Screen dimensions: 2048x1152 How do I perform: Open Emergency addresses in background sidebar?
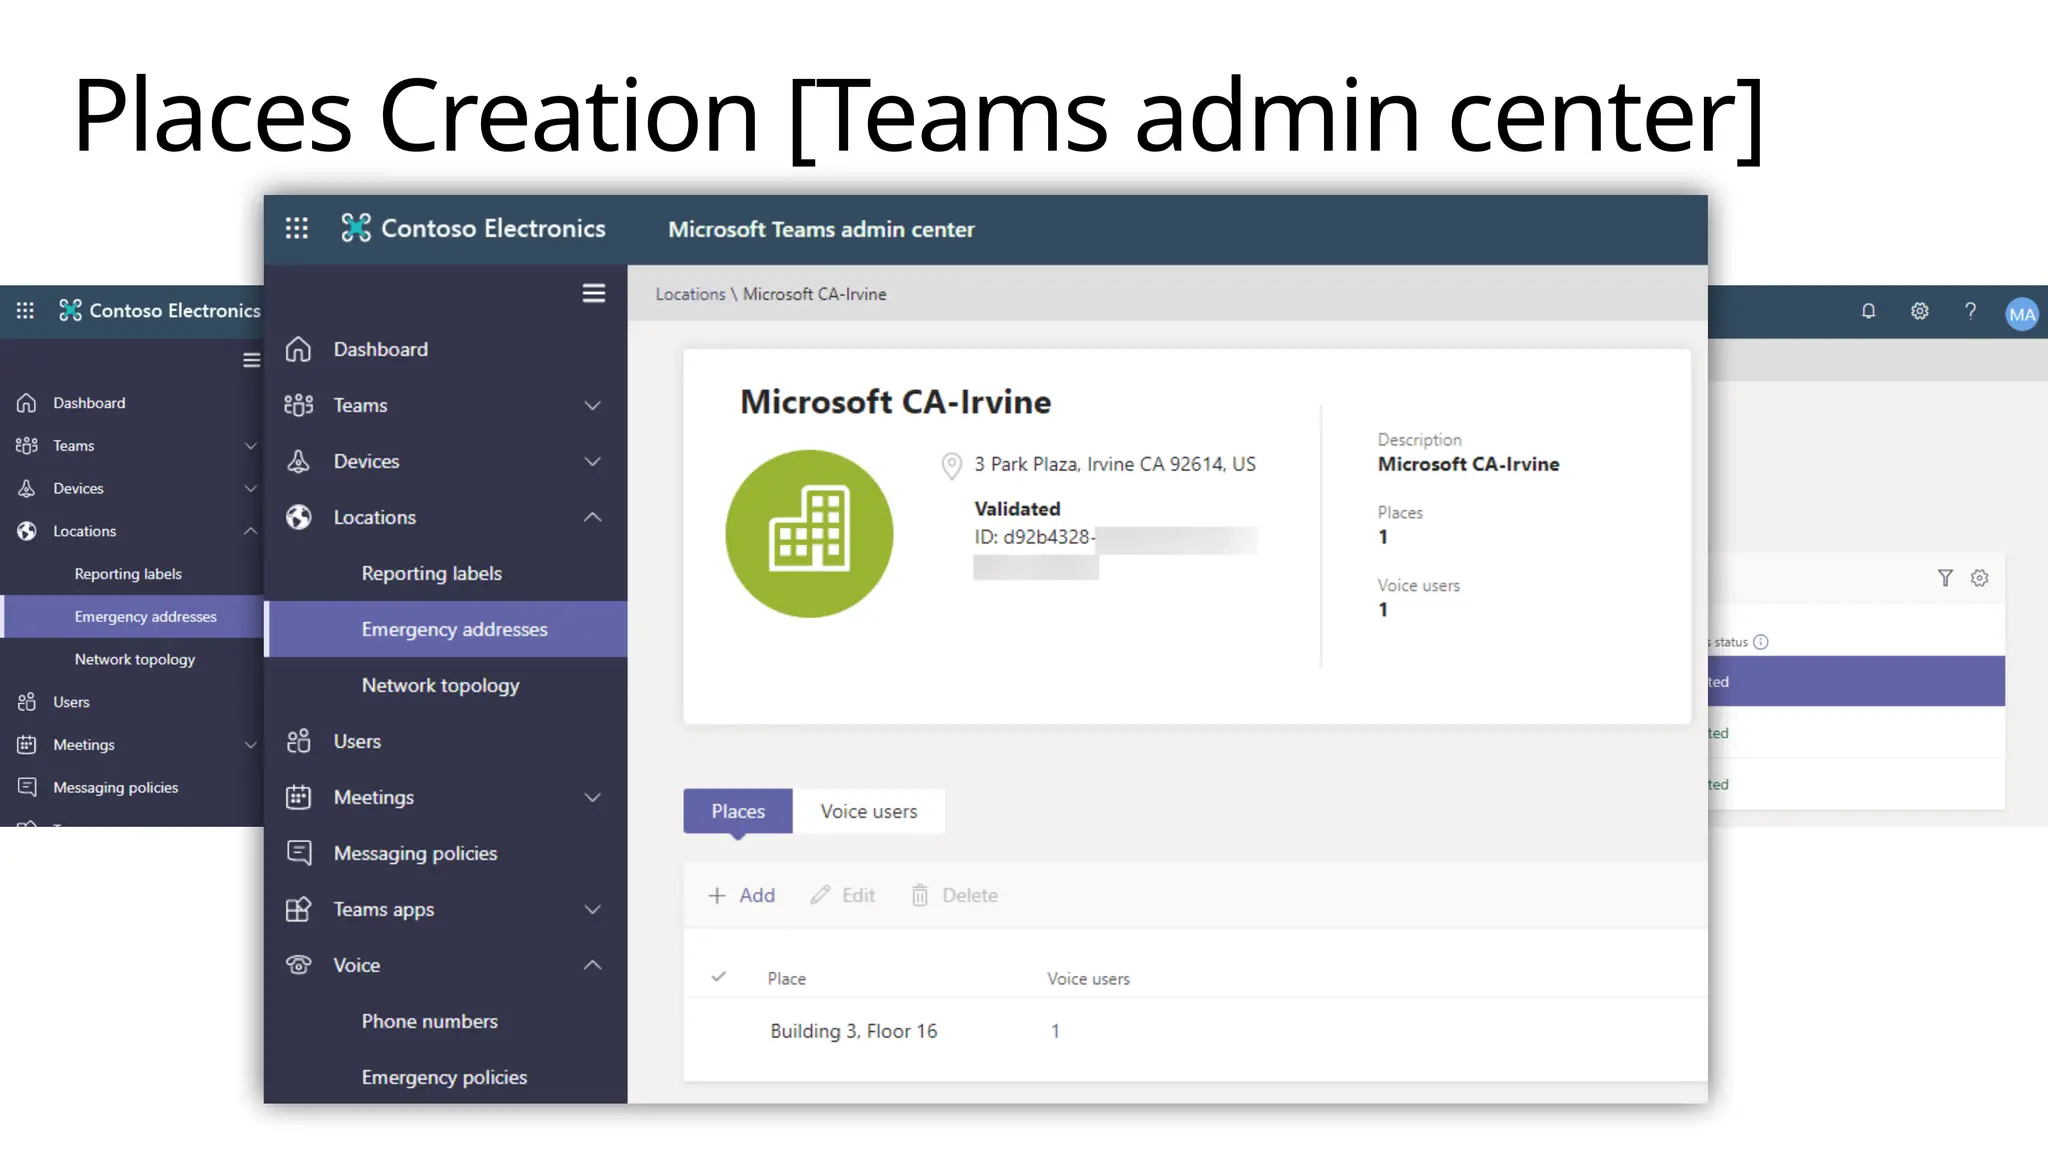(132, 616)
